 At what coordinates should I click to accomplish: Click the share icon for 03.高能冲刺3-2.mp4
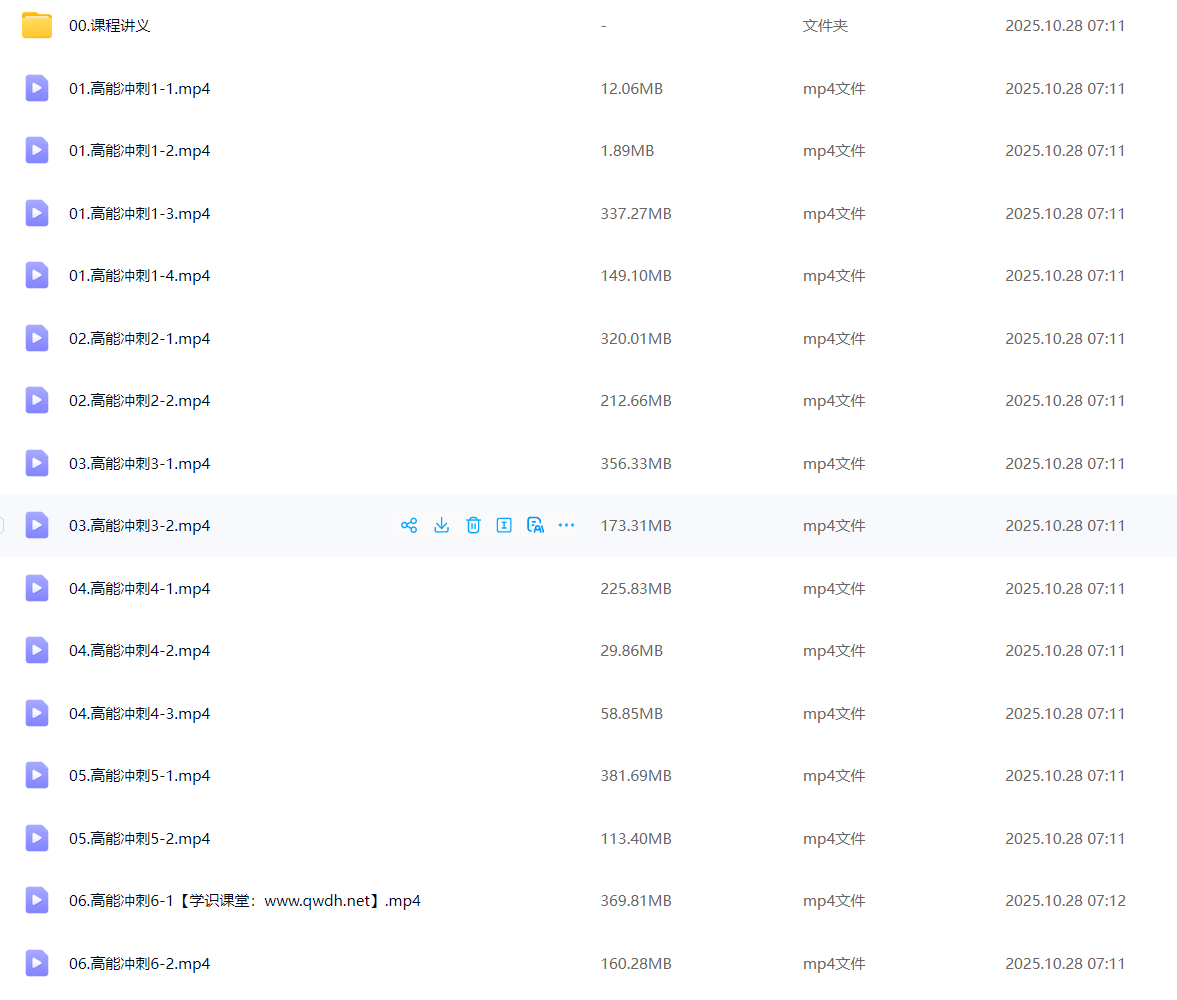tap(409, 525)
